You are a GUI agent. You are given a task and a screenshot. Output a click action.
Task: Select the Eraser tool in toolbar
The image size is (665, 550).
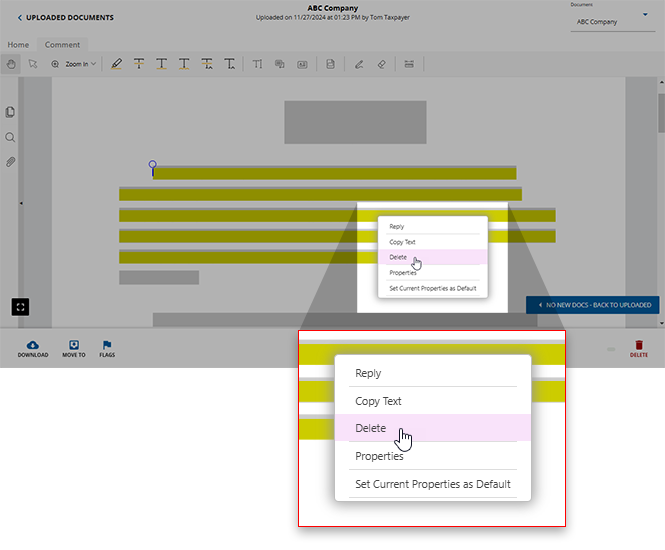(380, 64)
